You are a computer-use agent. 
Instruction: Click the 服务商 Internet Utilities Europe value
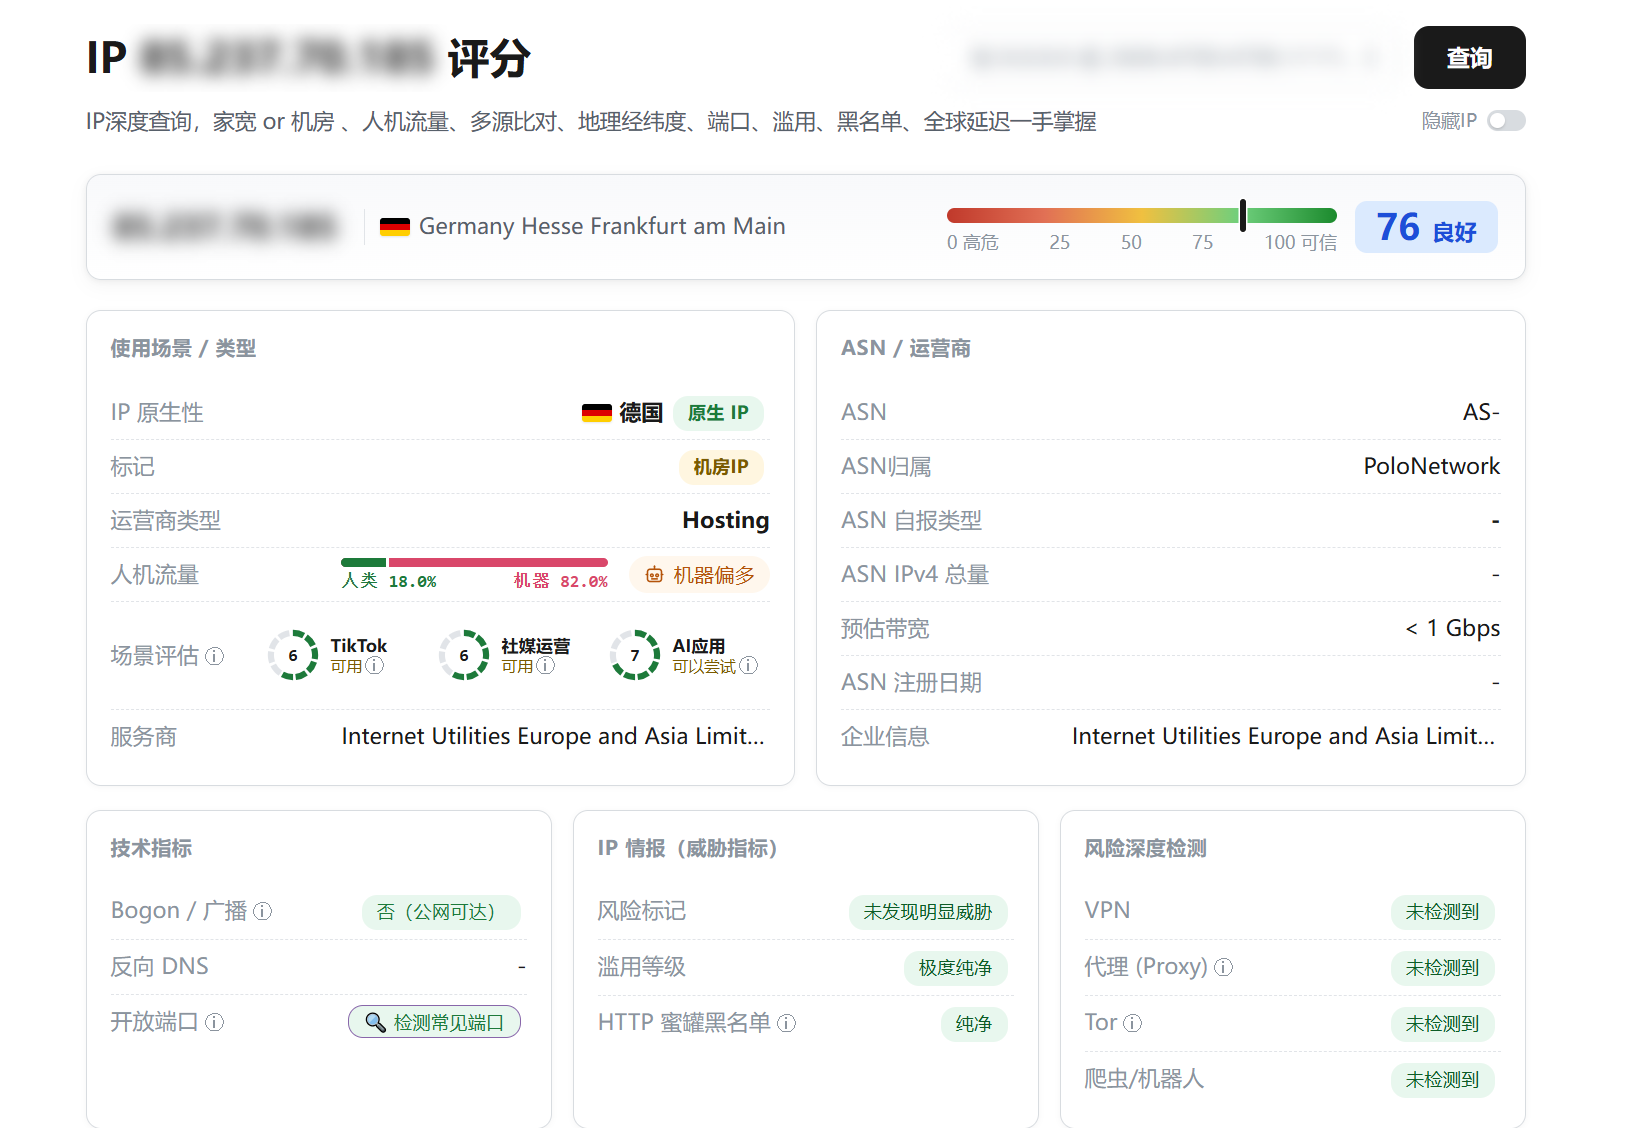tap(553, 736)
